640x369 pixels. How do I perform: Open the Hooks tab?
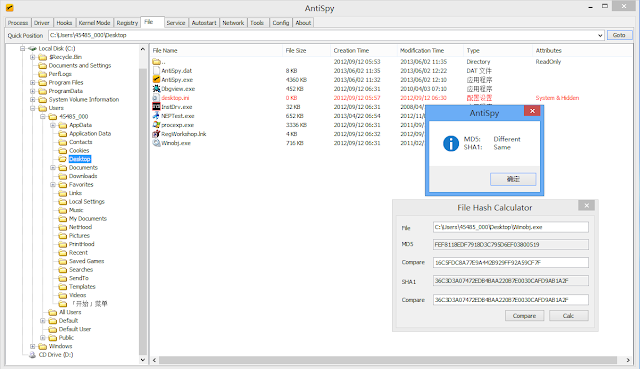click(x=64, y=23)
